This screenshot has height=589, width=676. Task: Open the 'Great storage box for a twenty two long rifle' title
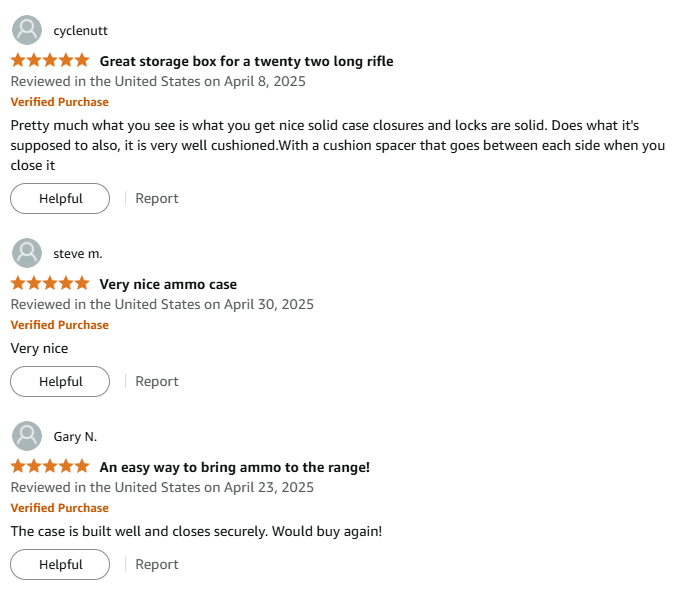point(246,61)
